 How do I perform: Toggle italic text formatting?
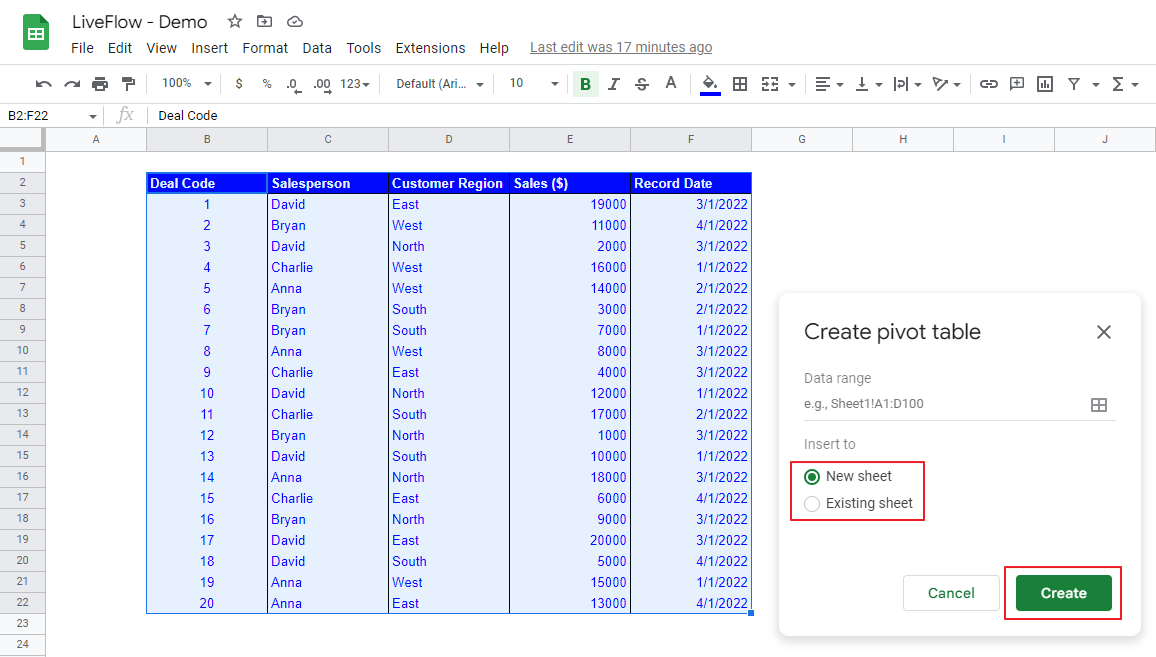click(614, 84)
